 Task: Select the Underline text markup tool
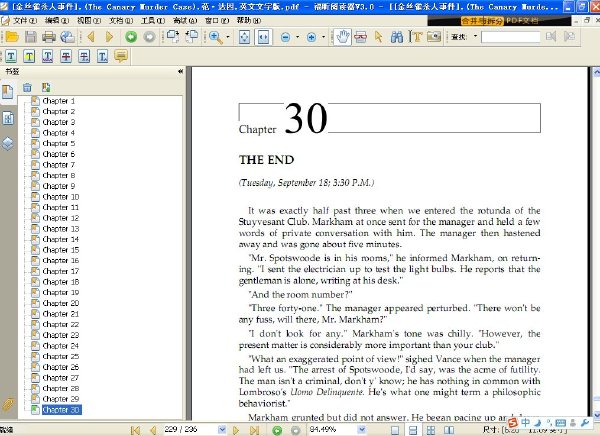click(x=11, y=57)
